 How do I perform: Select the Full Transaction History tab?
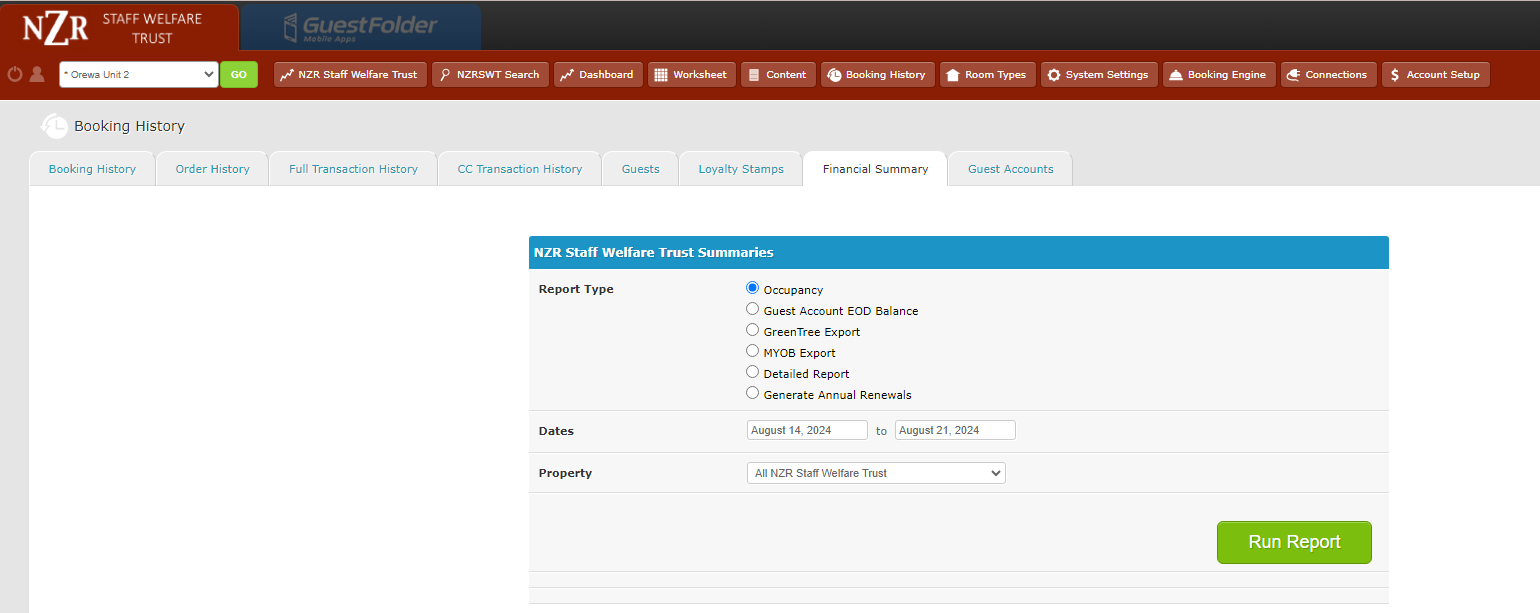pyautogui.click(x=353, y=169)
